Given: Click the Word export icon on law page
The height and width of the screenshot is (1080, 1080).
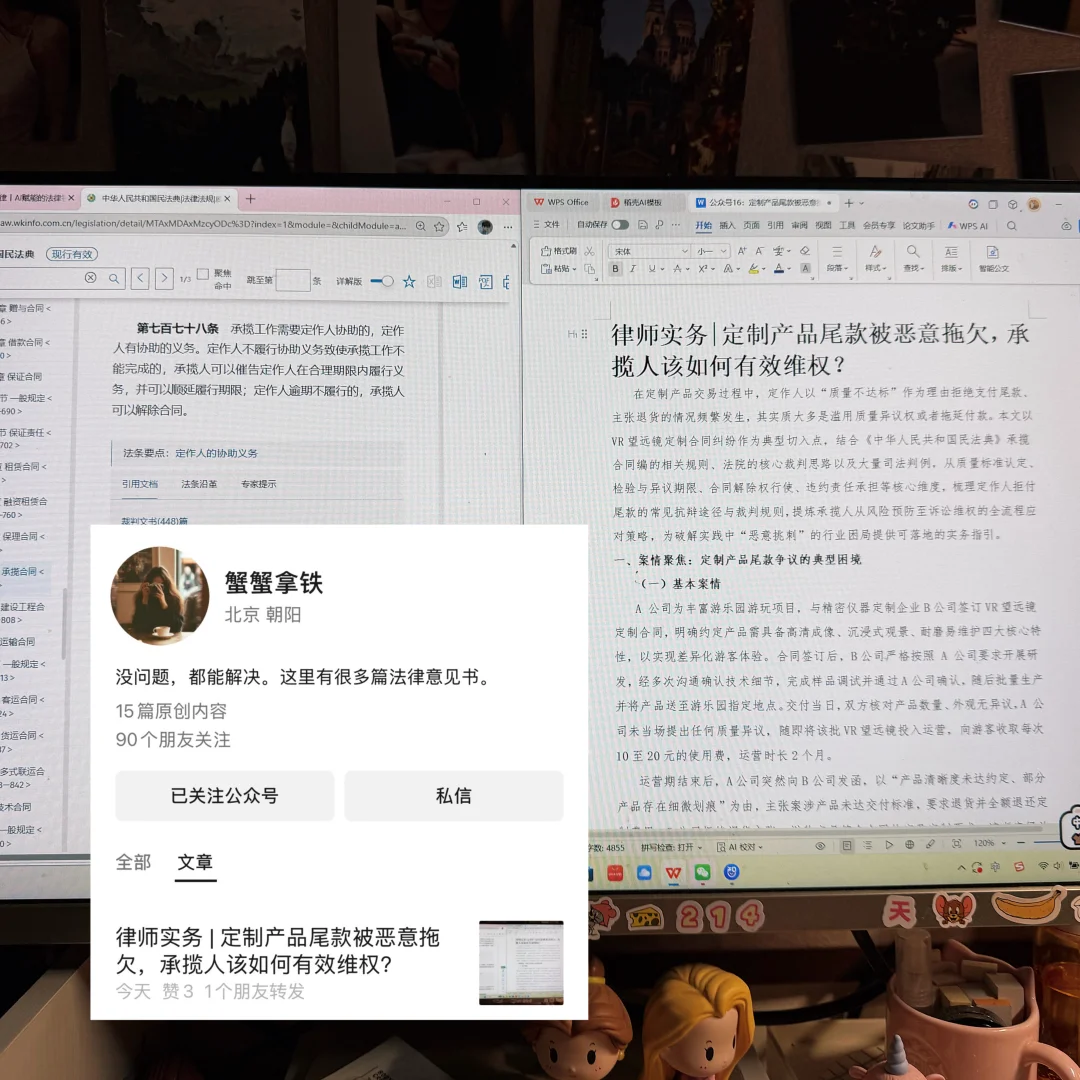Looking at the screenshot, I should coord(459,281).
